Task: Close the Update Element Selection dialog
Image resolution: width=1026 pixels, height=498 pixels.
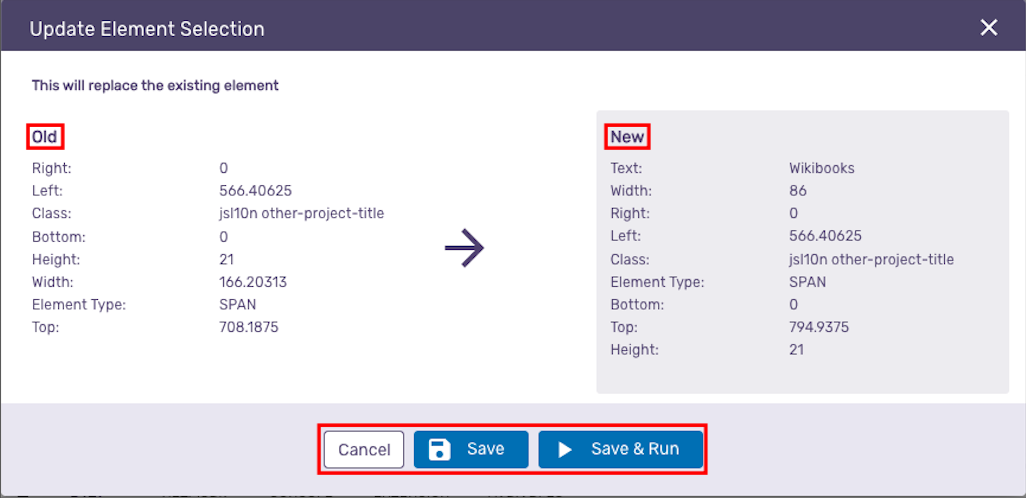Action: click(988, 27)
